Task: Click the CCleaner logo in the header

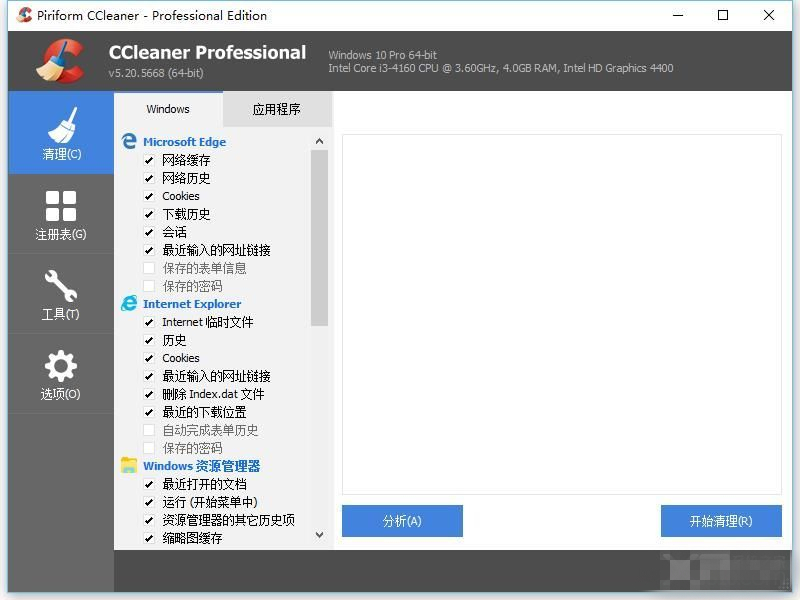Action: [x=61, y=61]
